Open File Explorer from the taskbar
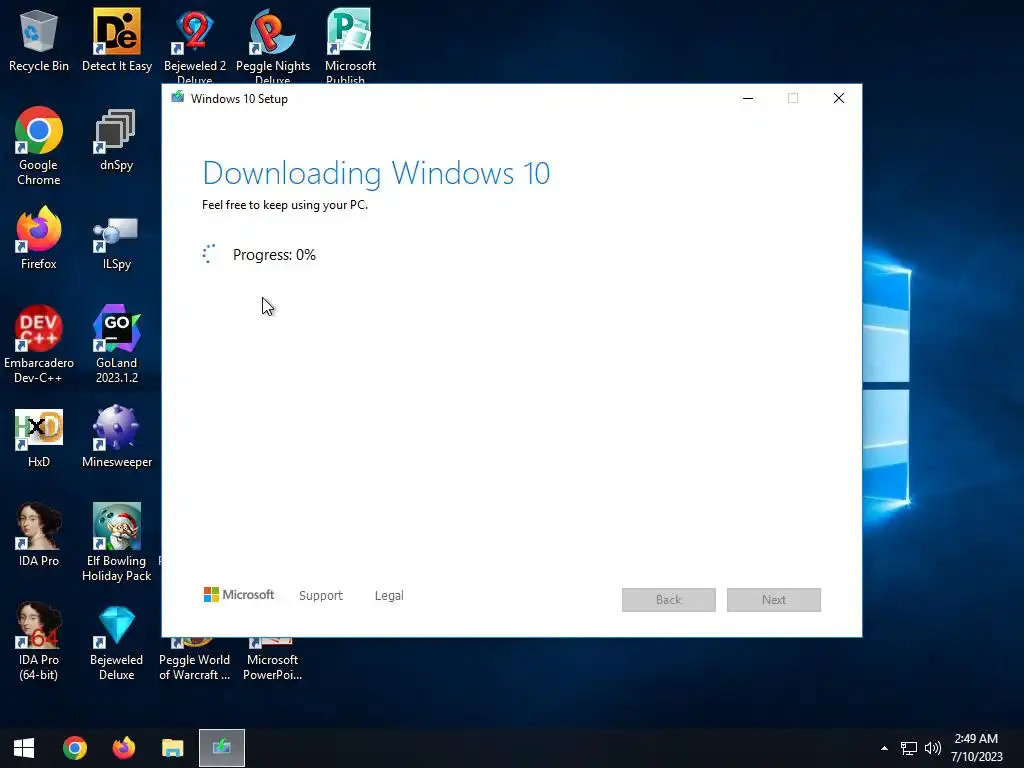Screen dimensions: 1024x768 pos(172,748)
